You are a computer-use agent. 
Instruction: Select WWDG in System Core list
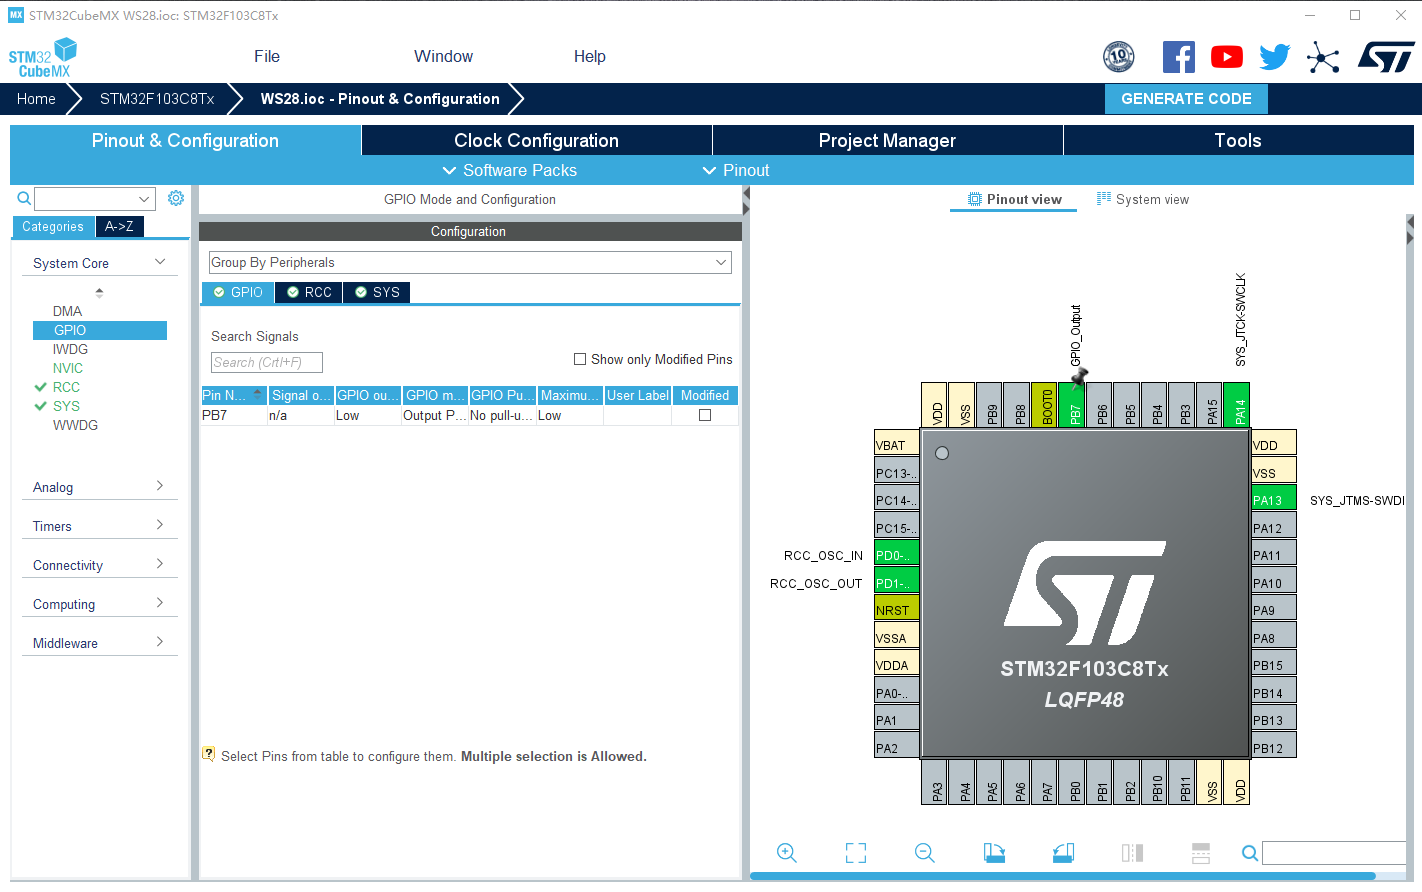[75, 425]
